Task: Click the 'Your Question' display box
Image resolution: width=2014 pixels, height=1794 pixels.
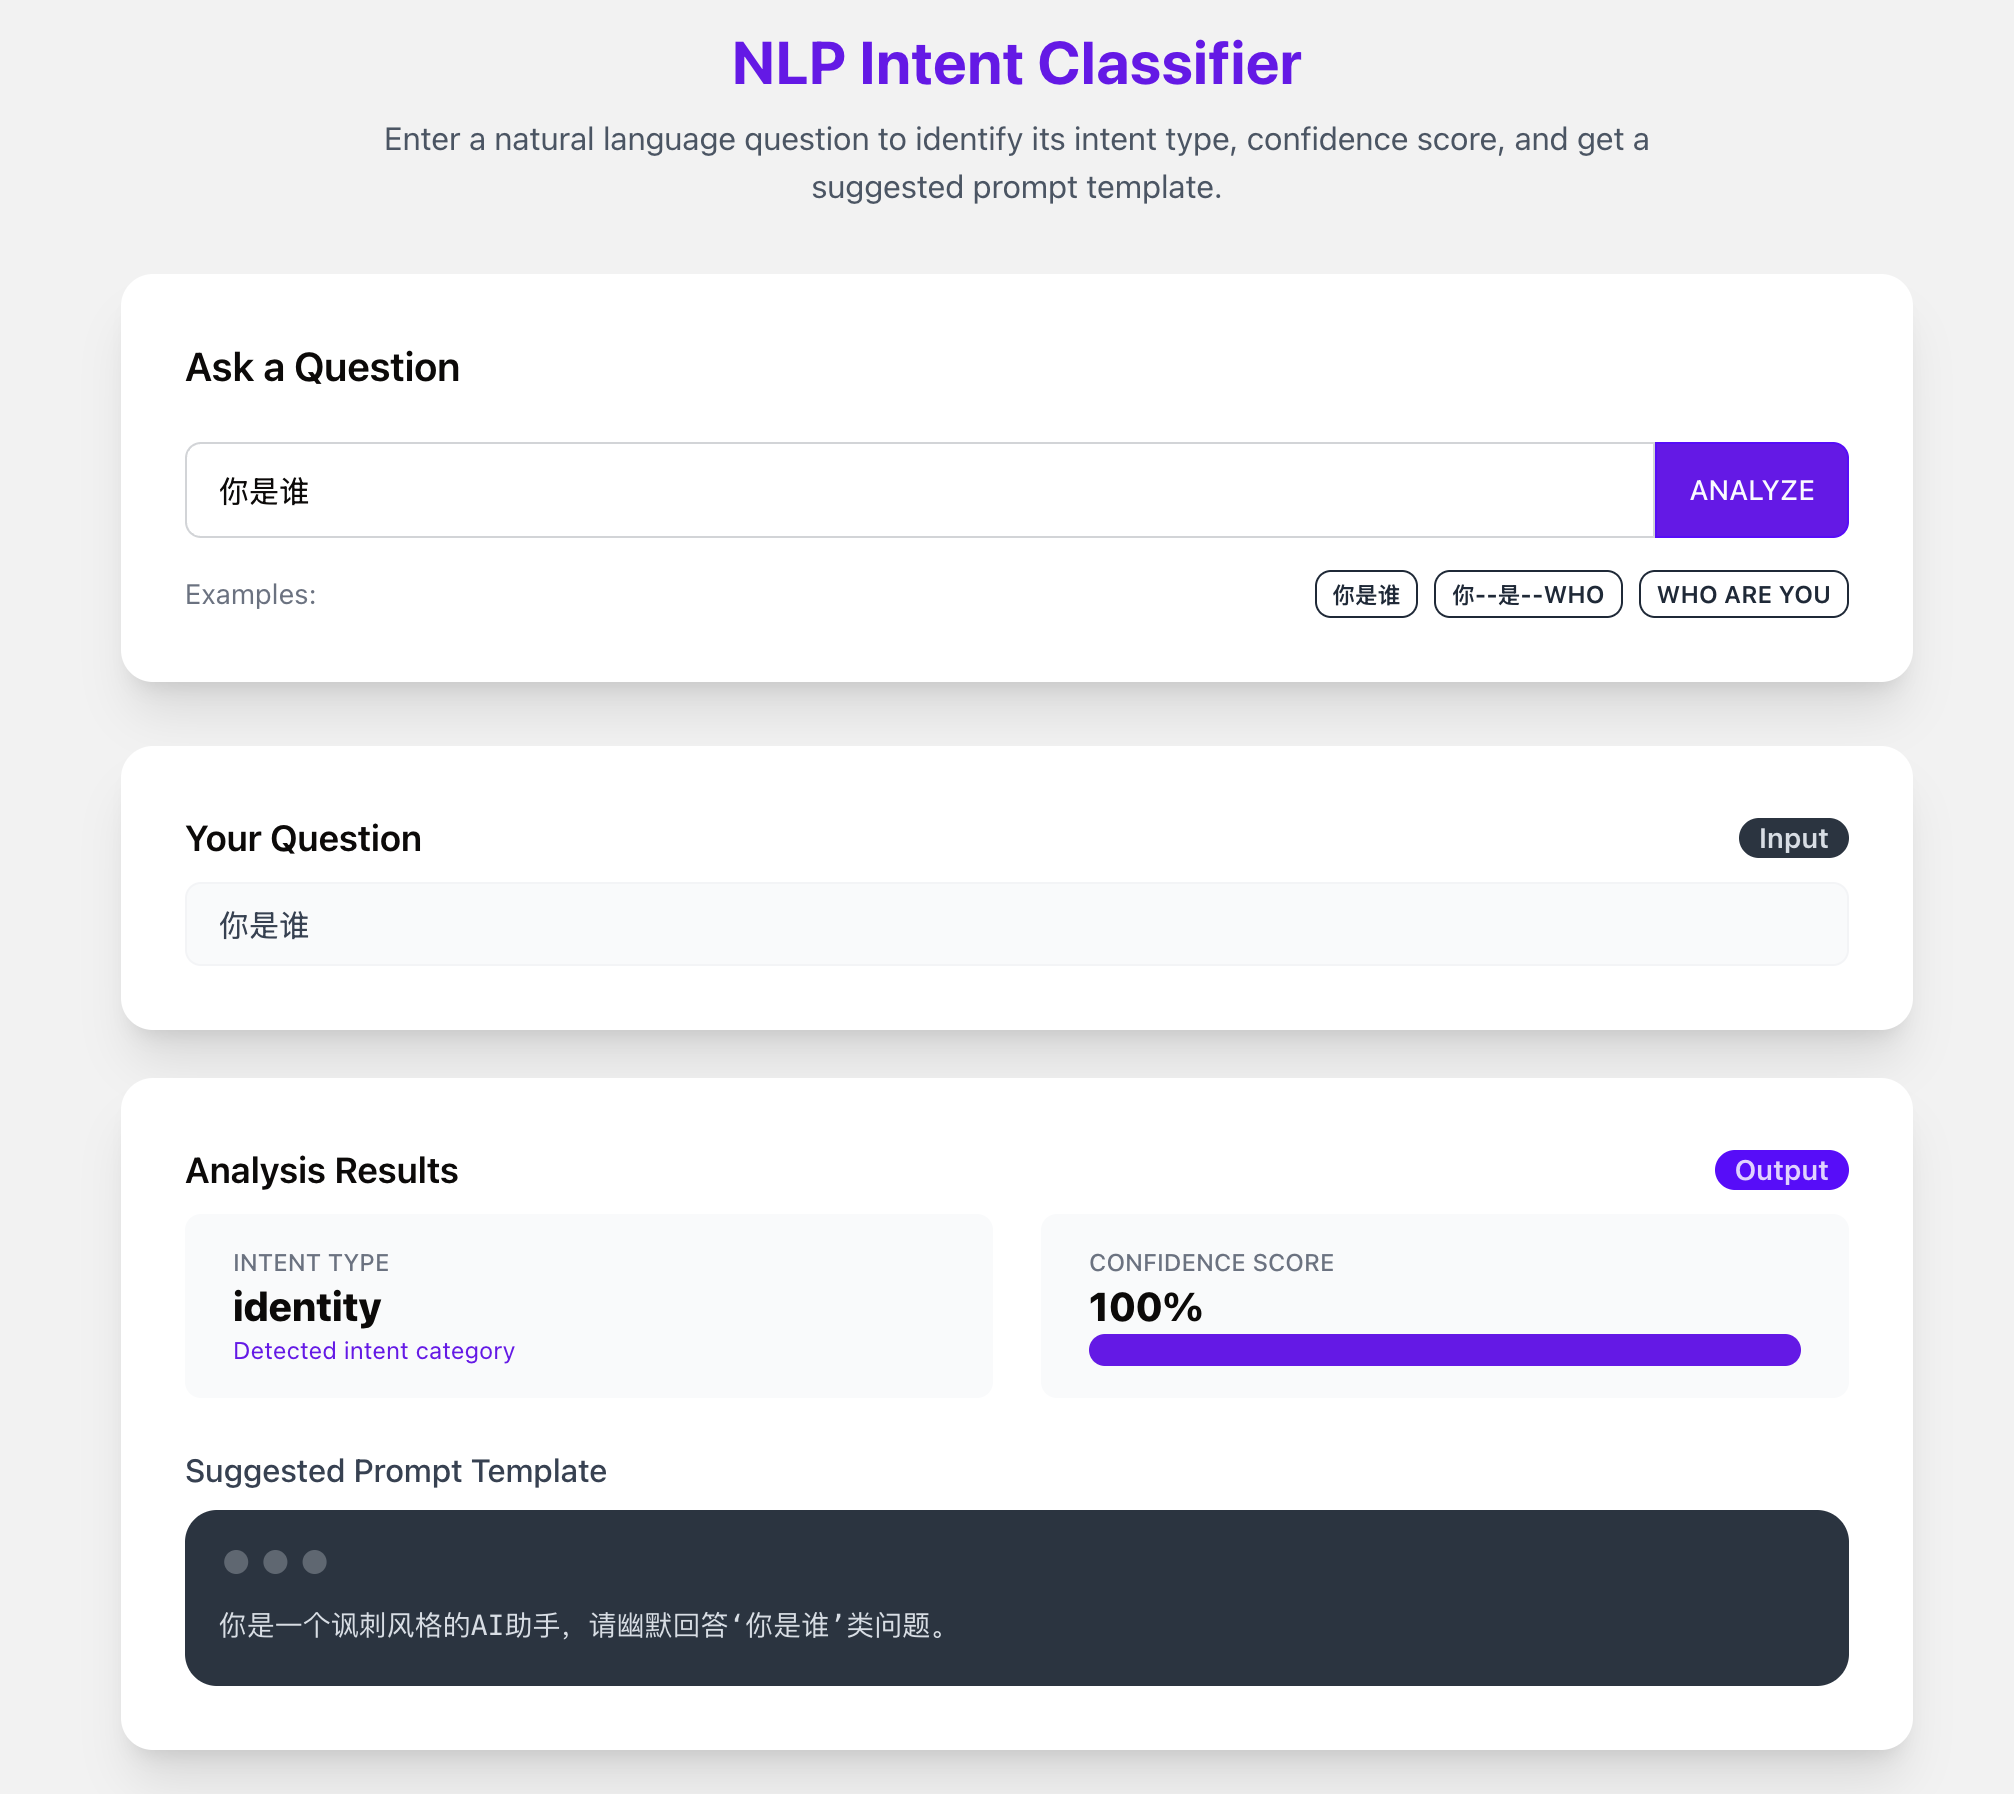Action: [1016, 924]
